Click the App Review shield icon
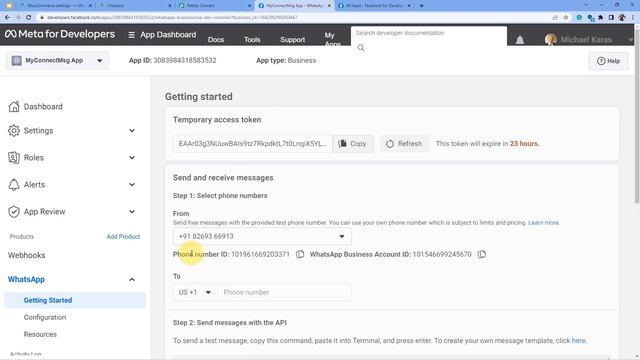 click(x=13, y=211)
